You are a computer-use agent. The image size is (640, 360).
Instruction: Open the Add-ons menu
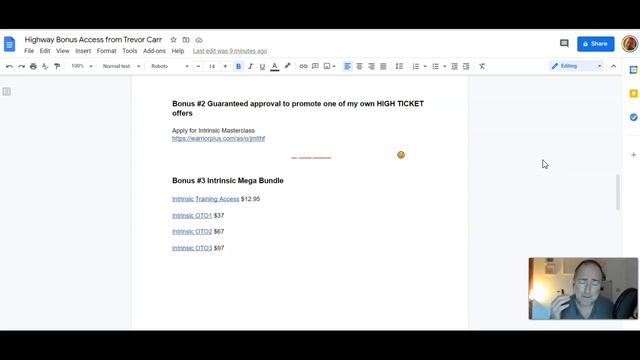tap(154, 51)
